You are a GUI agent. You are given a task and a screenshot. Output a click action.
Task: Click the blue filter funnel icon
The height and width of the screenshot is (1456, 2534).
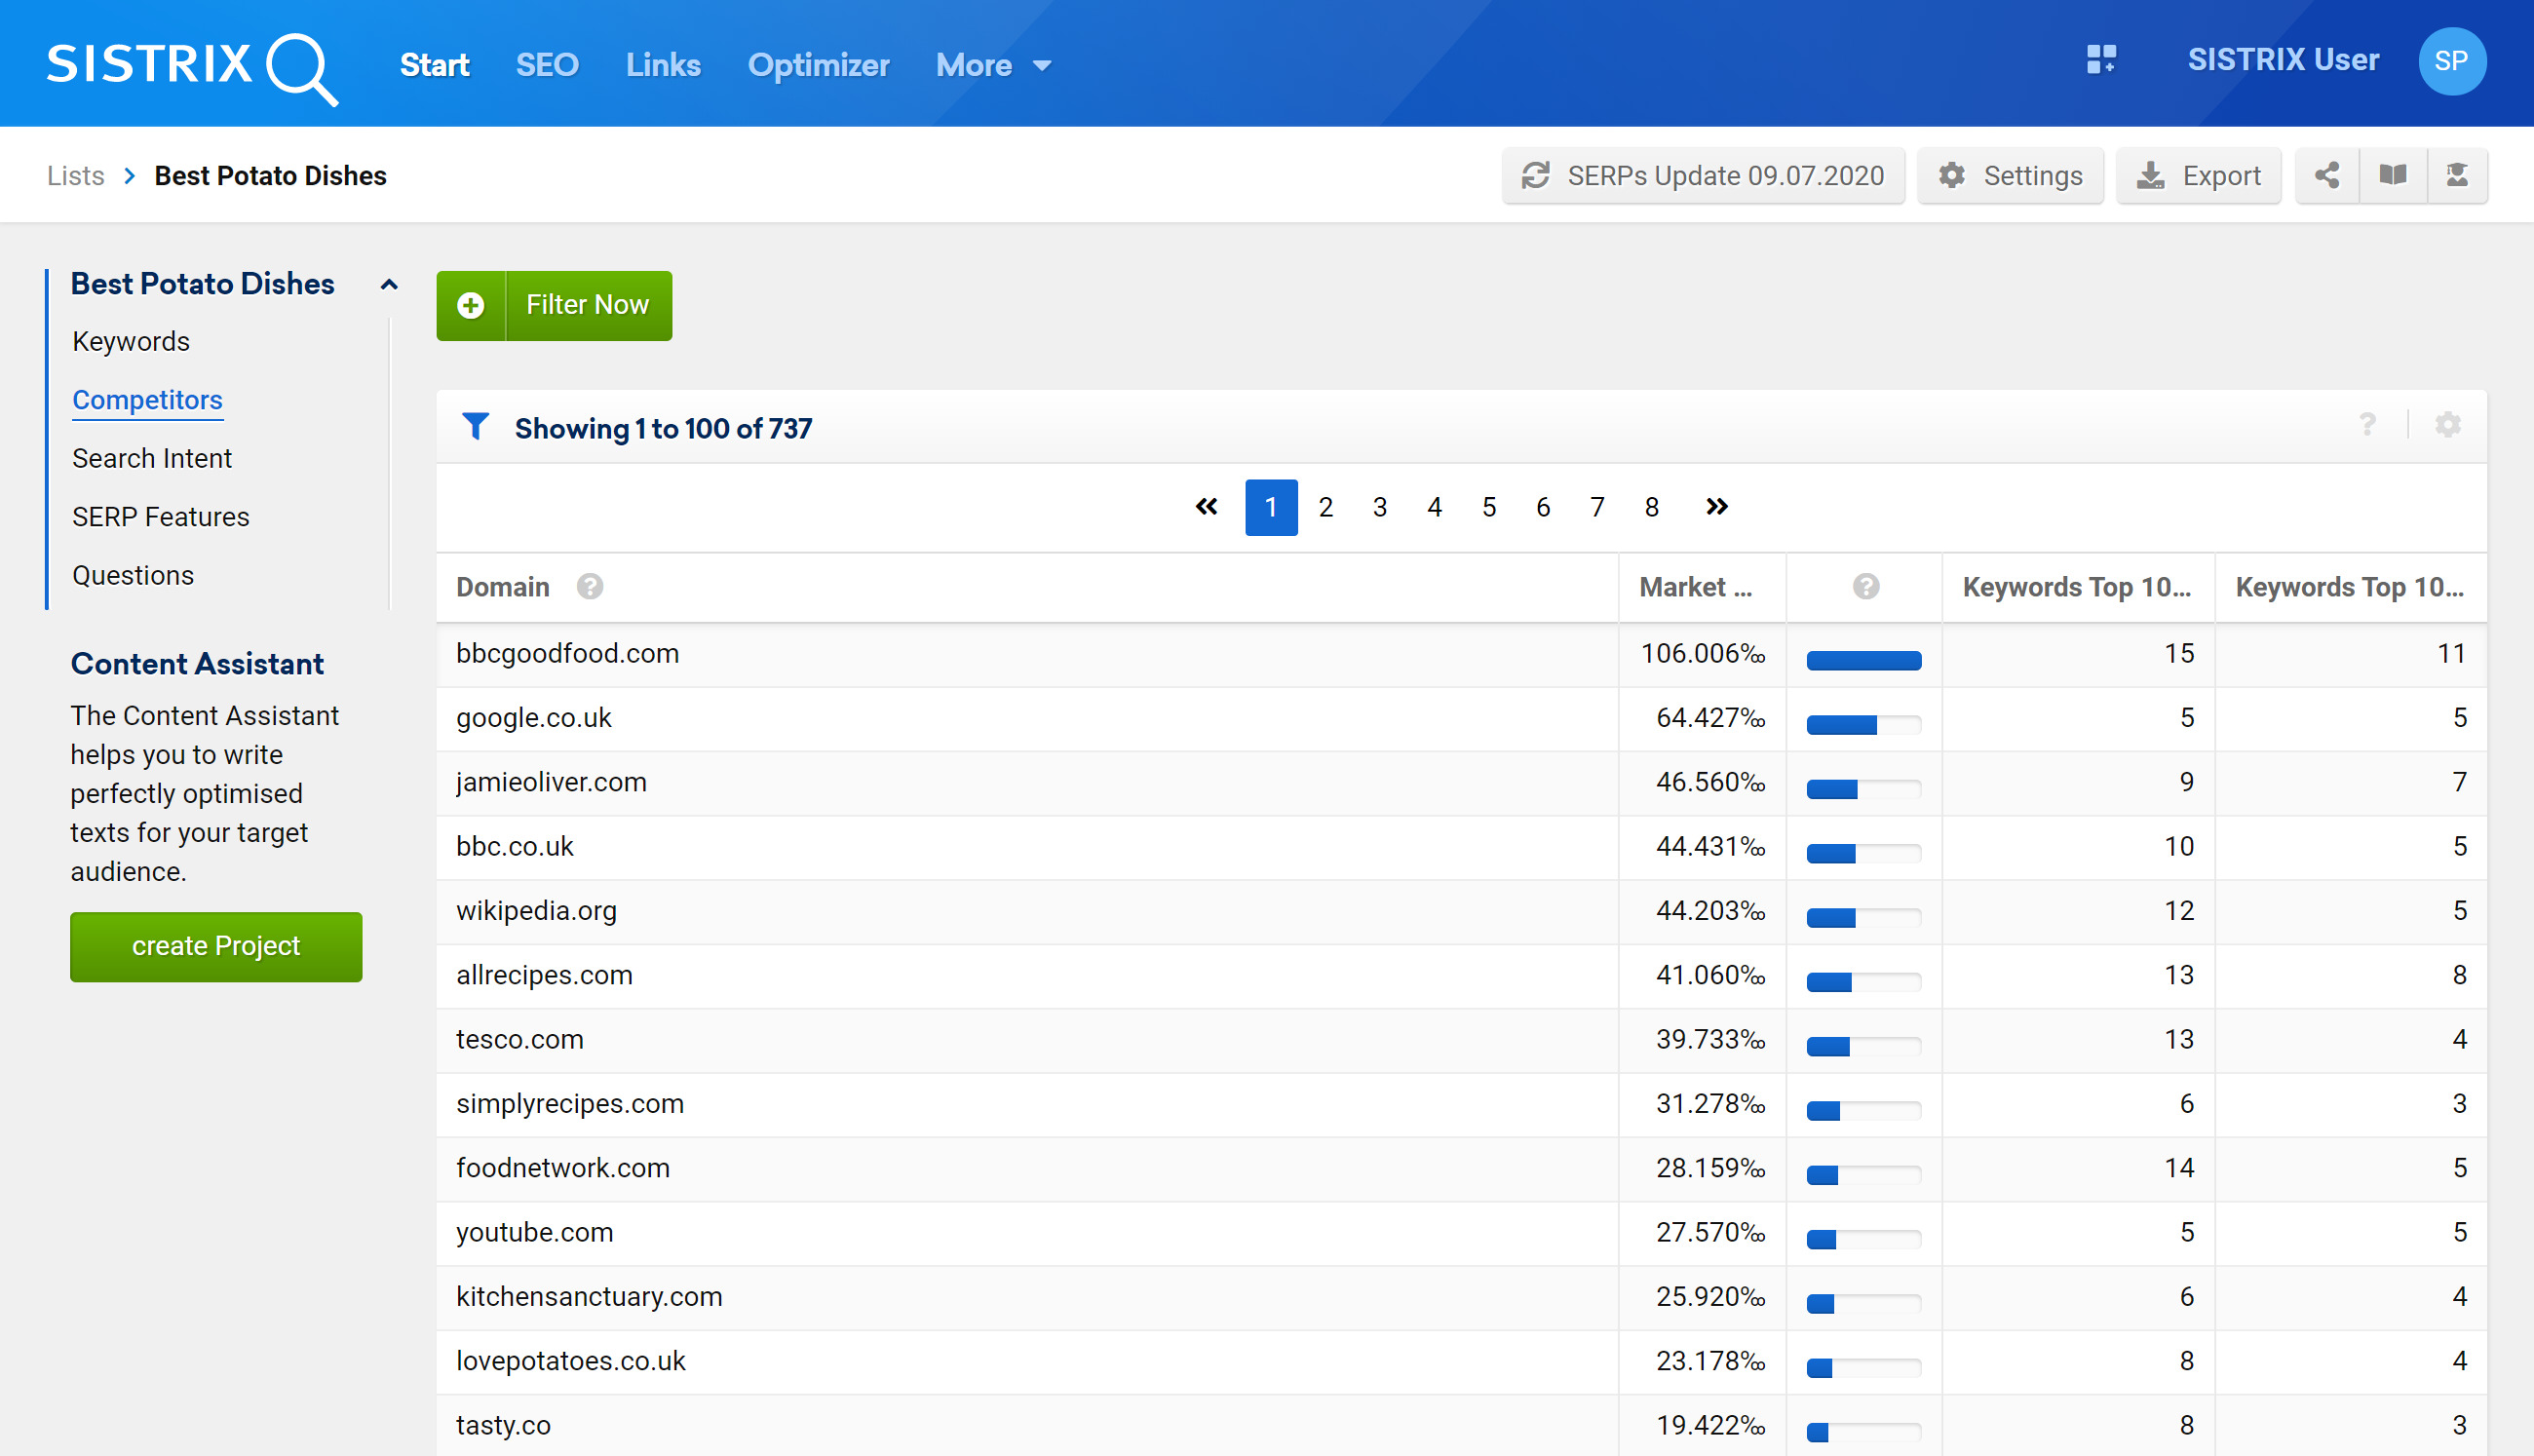476,427
